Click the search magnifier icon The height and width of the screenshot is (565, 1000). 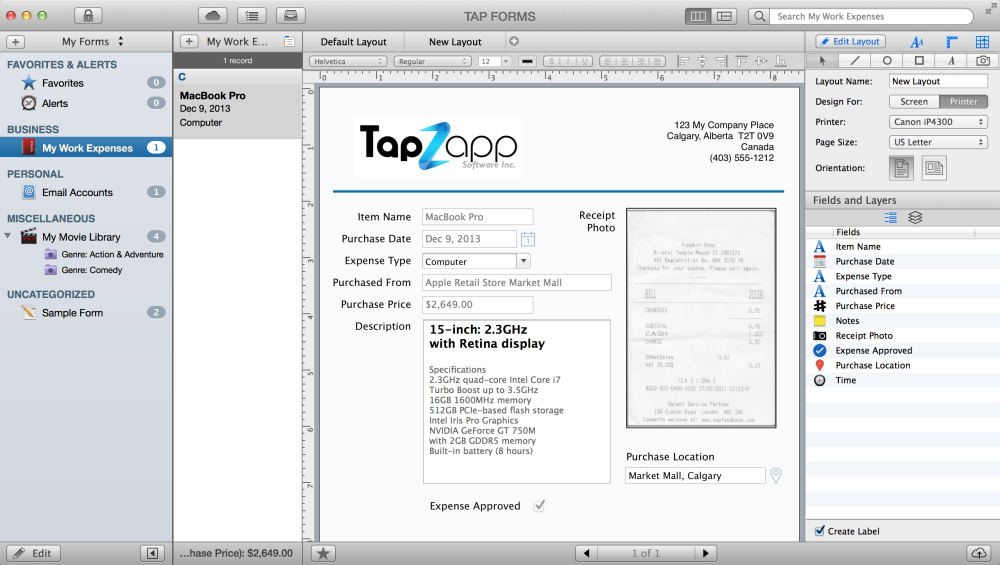tap(759, 16)
